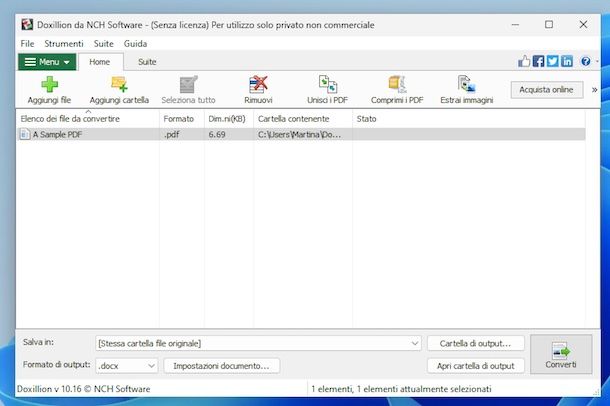Screen dimensions: 610x406
Task: Click the Doxillion v 10.16 status bar text
Action: (x=83, y=389)
